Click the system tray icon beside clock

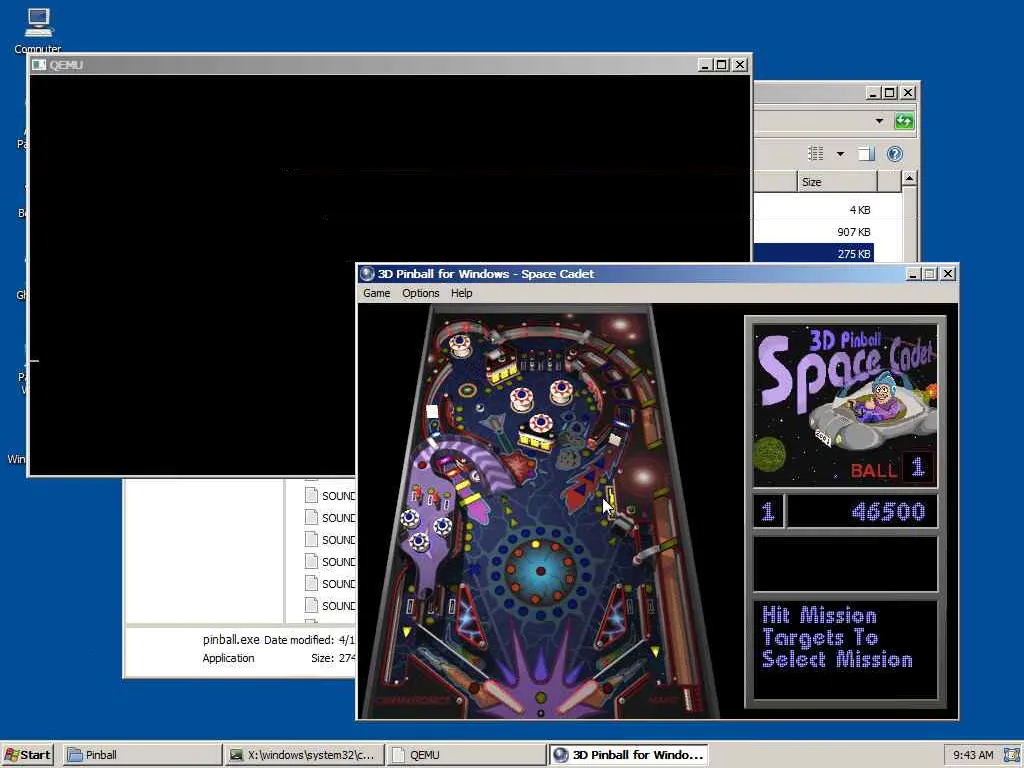(x=1012, y=755)
